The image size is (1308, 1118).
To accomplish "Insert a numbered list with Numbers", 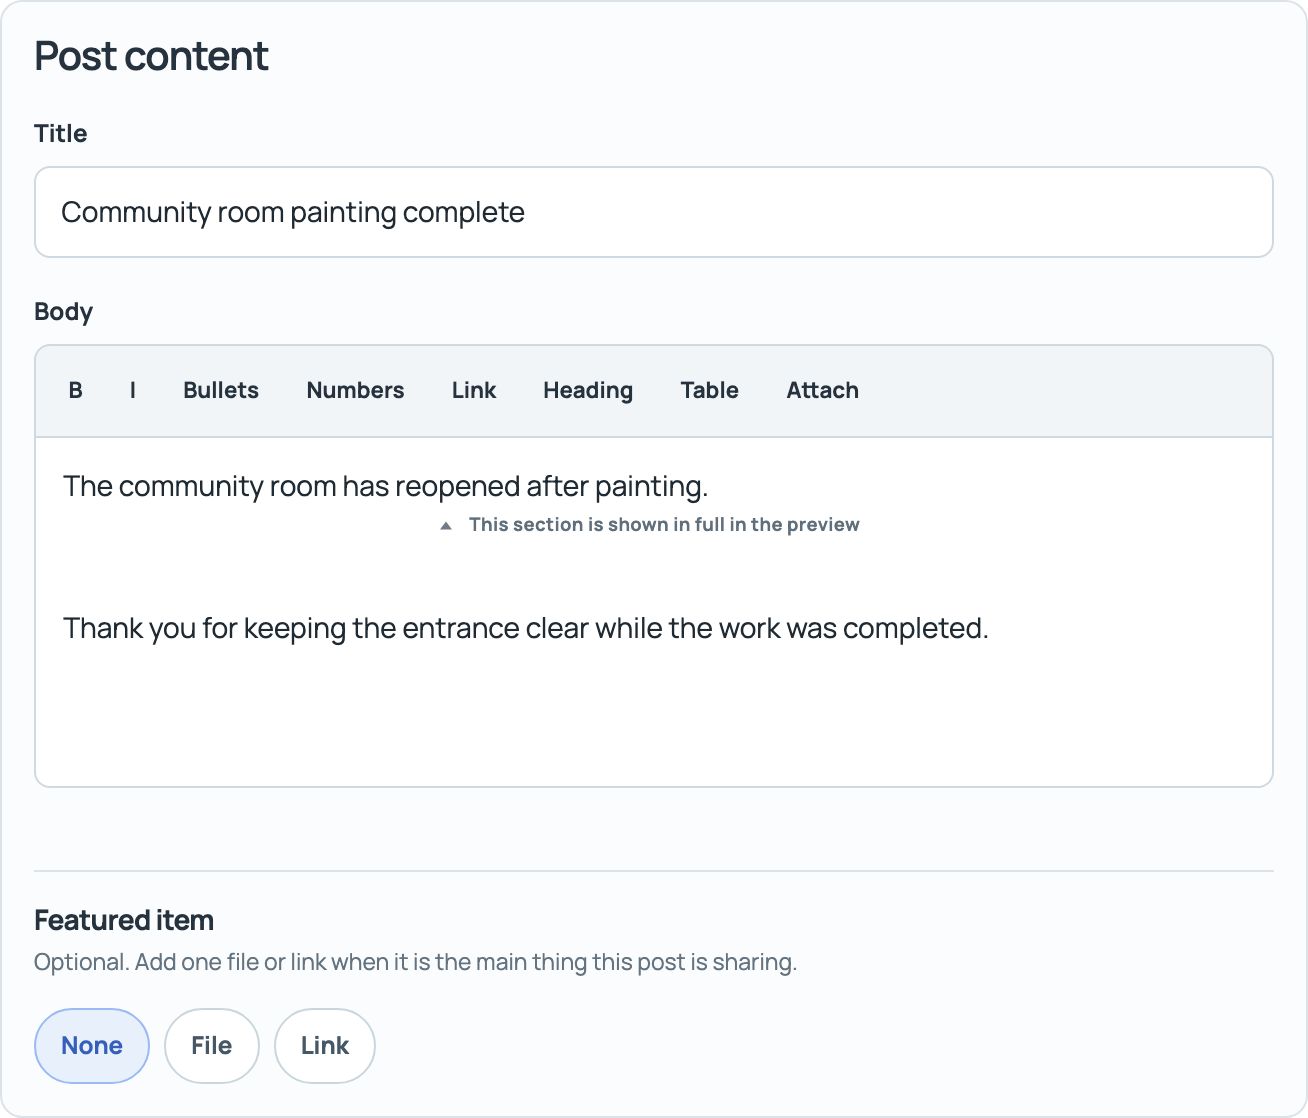I will tap(355, 390).
